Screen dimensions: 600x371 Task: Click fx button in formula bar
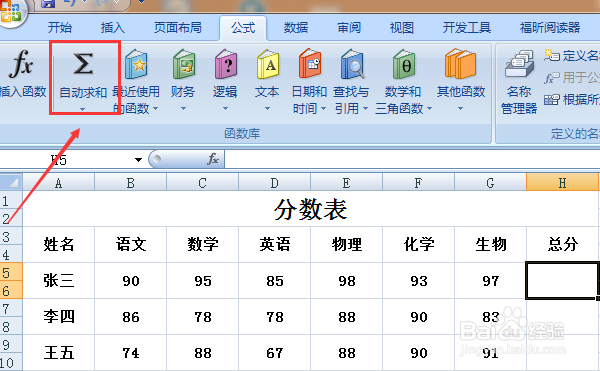pos(213,159)
